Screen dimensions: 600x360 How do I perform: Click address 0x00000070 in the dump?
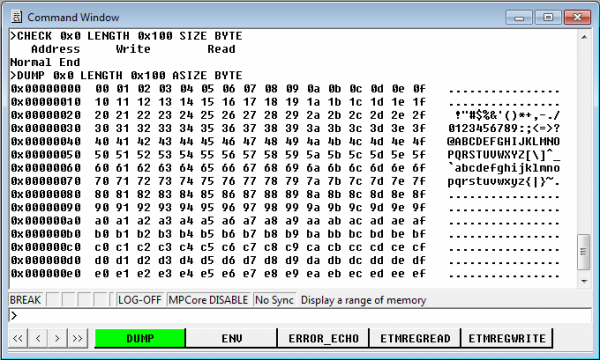(46, 181)
